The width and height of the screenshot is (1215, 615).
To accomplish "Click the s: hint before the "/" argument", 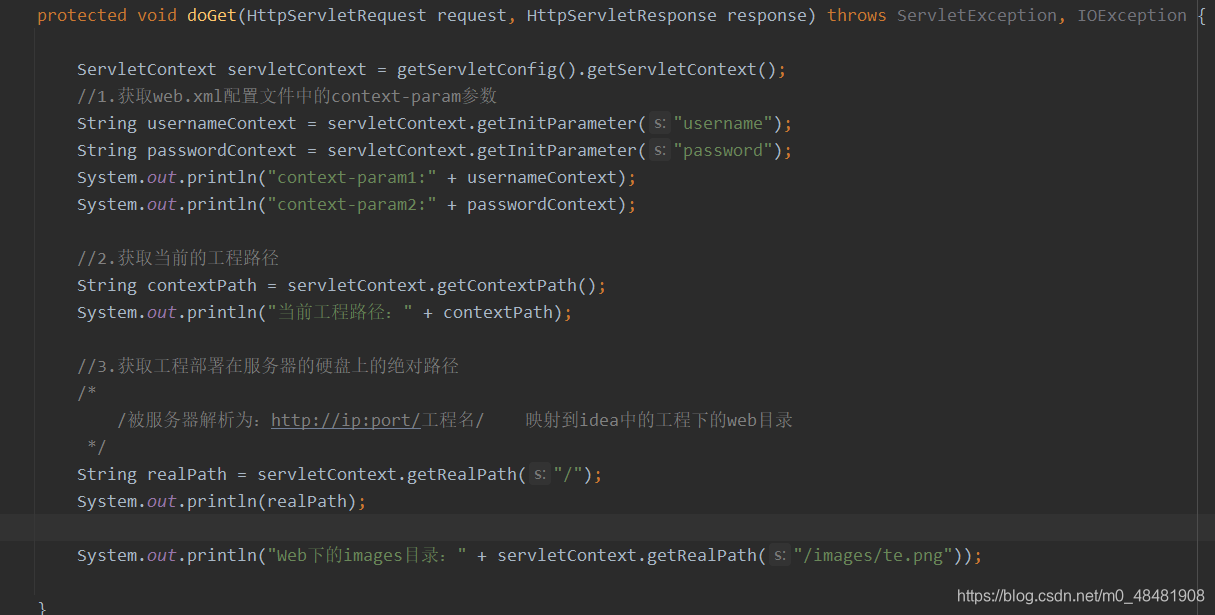I will pyautogui.click(x=539, y=474).
